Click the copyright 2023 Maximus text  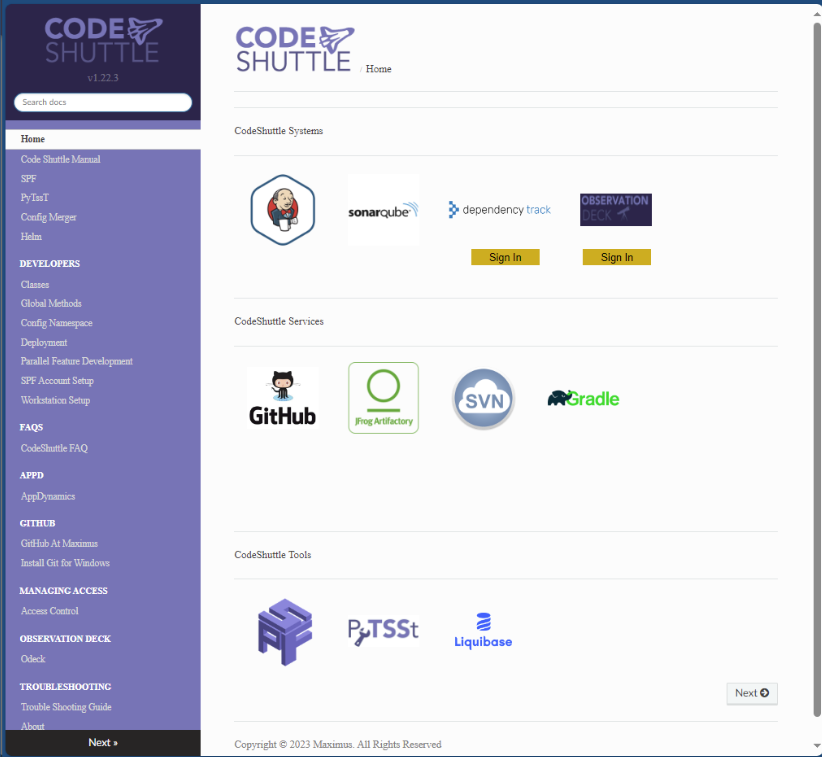pos(338,744)
